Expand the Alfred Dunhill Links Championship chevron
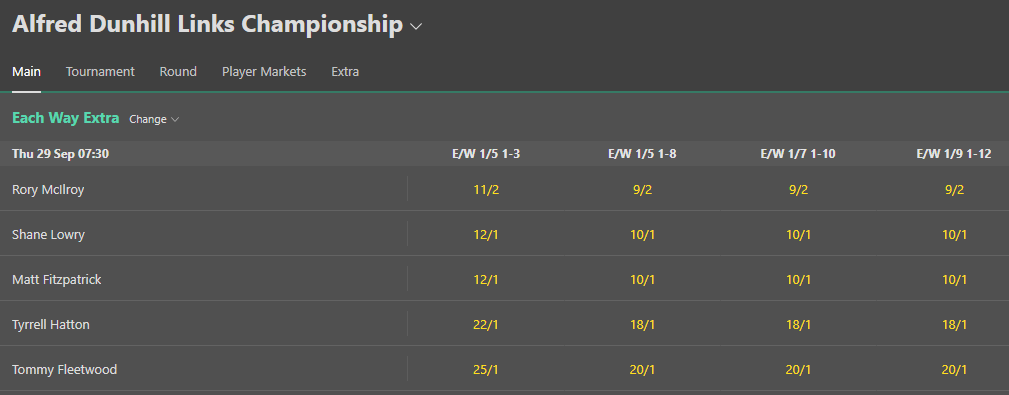The image size is (1009, 395). coord(416,26)
